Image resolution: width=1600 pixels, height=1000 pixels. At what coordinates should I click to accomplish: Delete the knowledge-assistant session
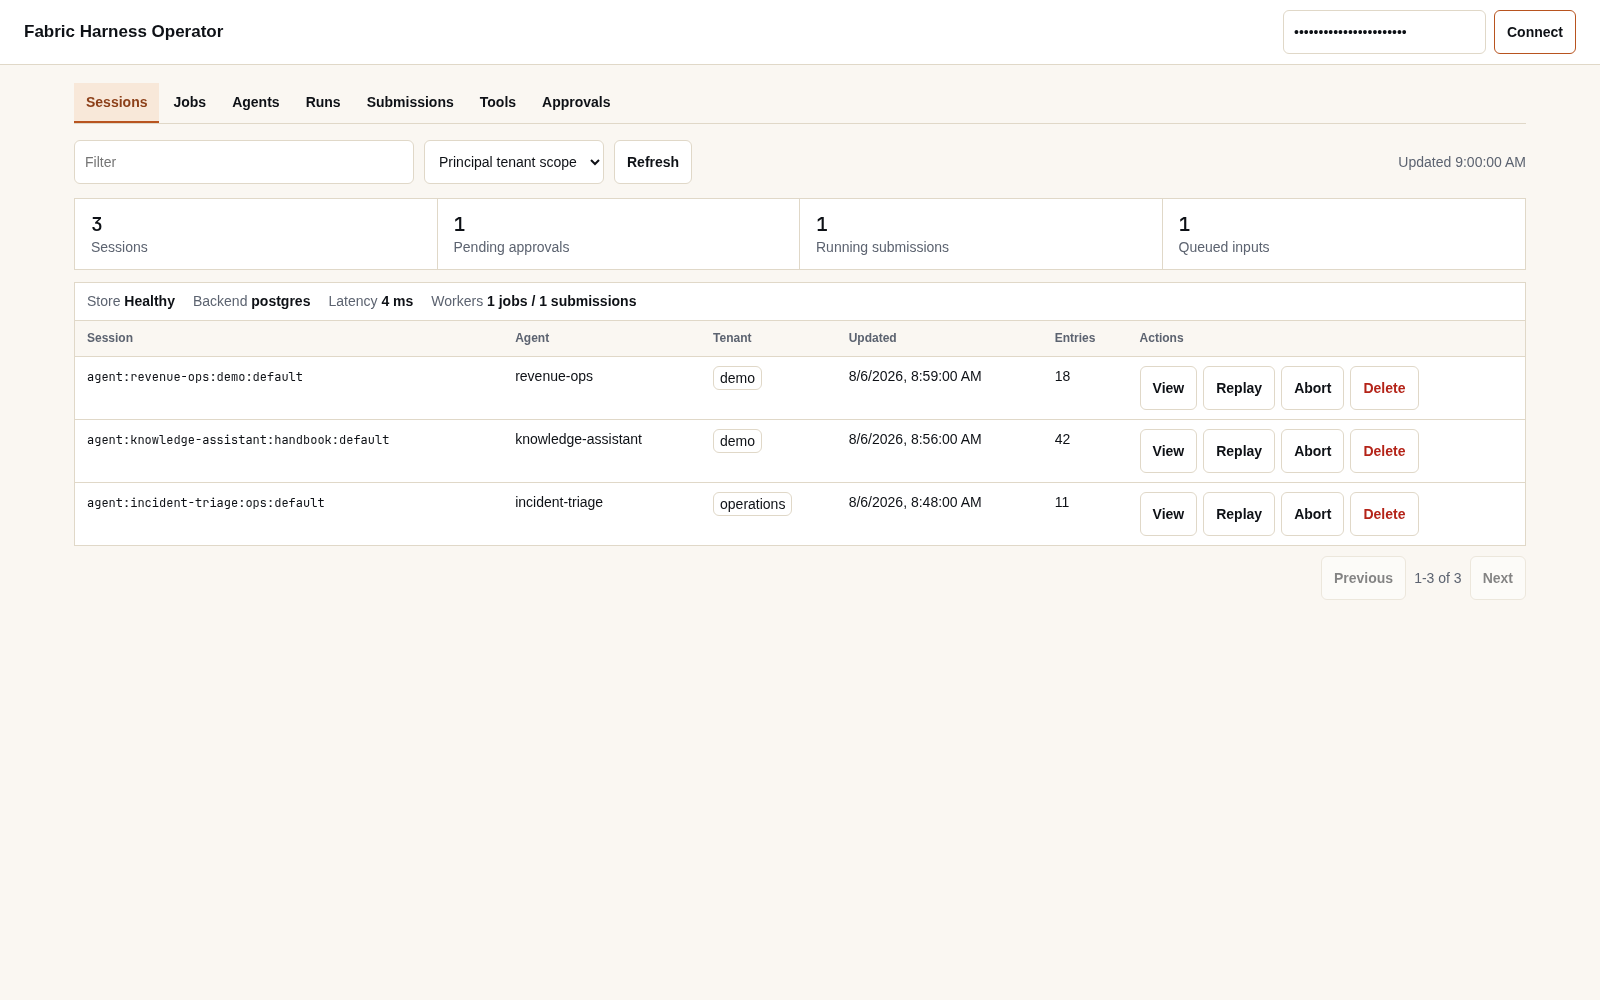point(1384,451)
